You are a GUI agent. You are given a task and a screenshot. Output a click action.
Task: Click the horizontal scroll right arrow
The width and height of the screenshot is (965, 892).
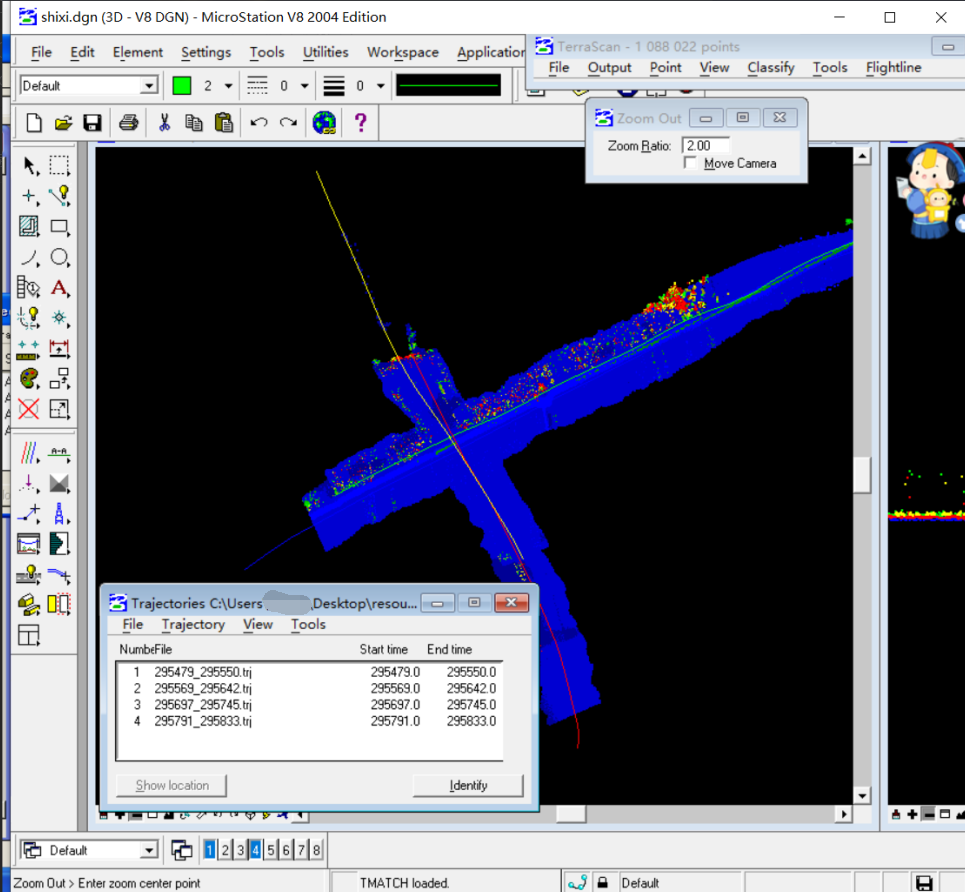pos(844,814)
